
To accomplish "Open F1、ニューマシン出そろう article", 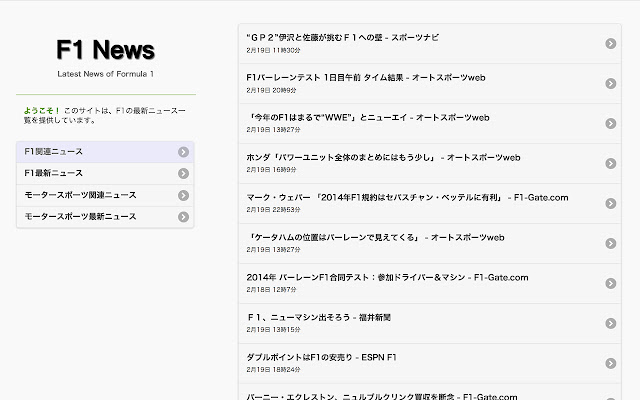I will pos(319,318).
